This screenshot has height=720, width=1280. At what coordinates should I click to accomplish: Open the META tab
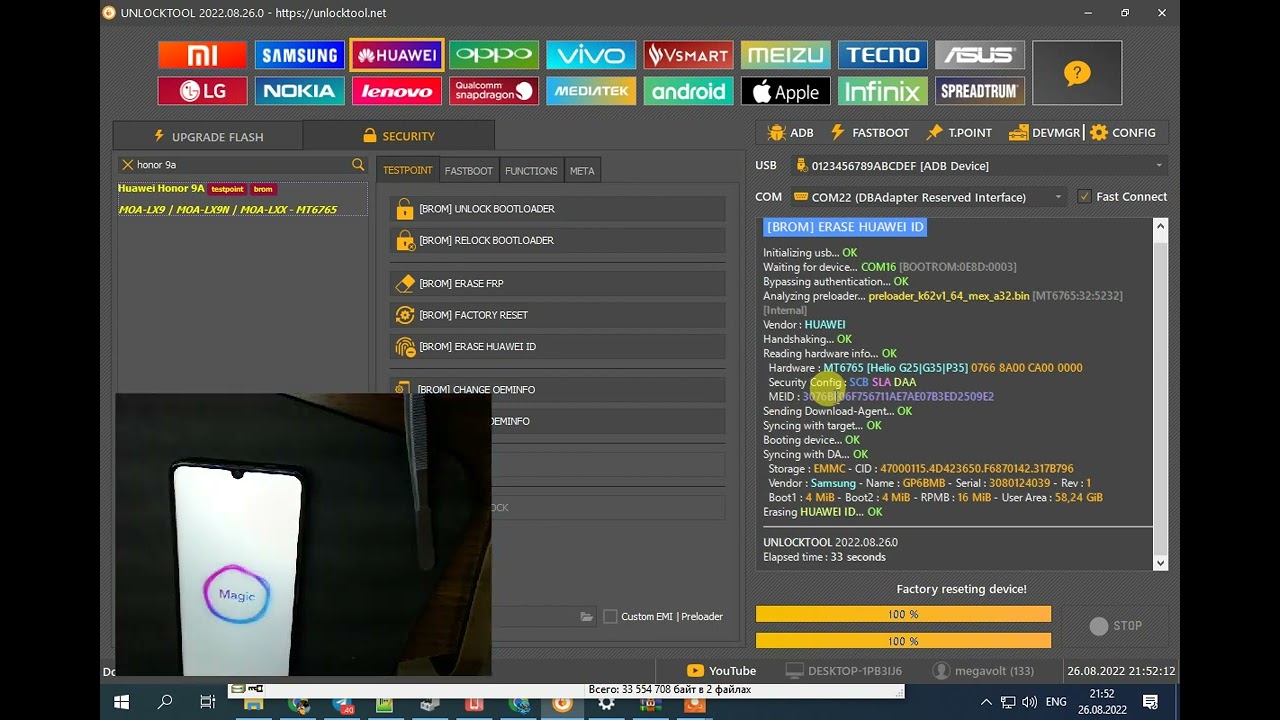pyautogui.click(x=582, y=171)
